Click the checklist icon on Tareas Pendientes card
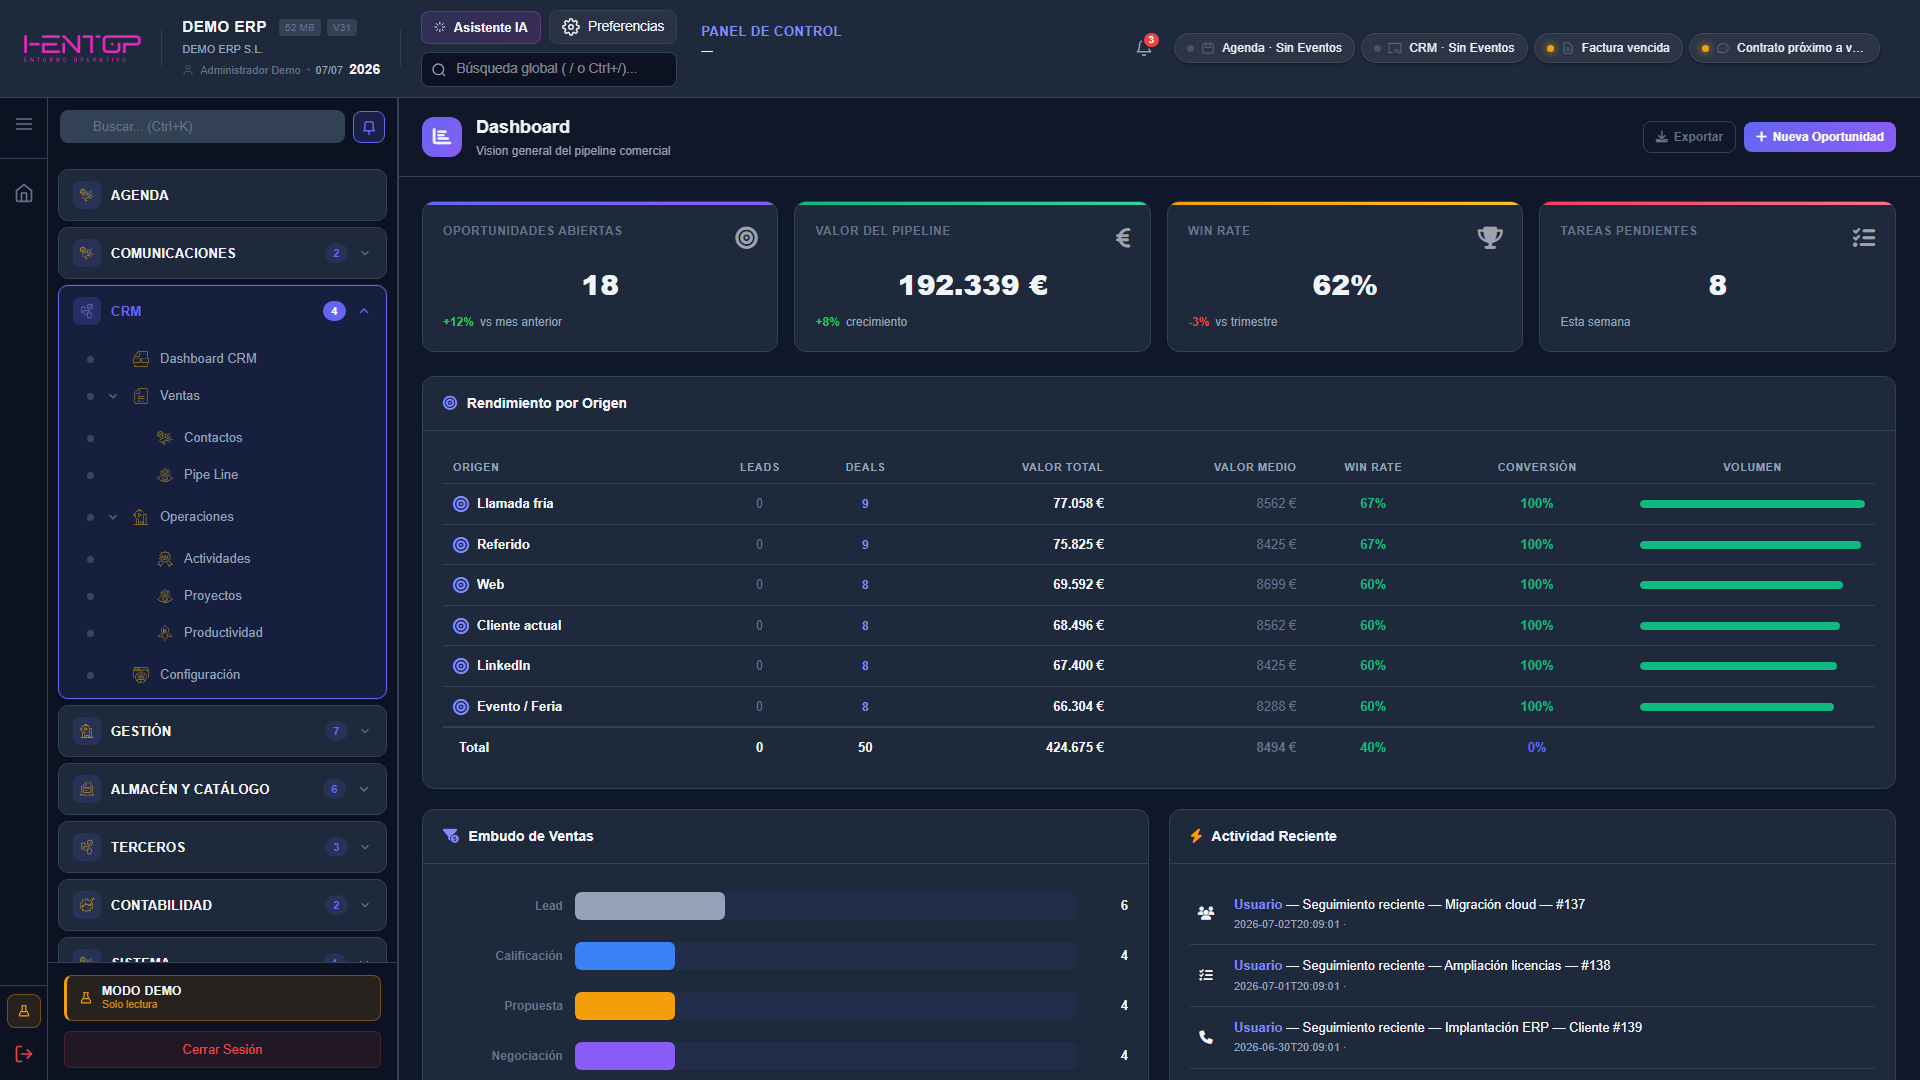The image size is (1920, 1080). point(1863,238)
